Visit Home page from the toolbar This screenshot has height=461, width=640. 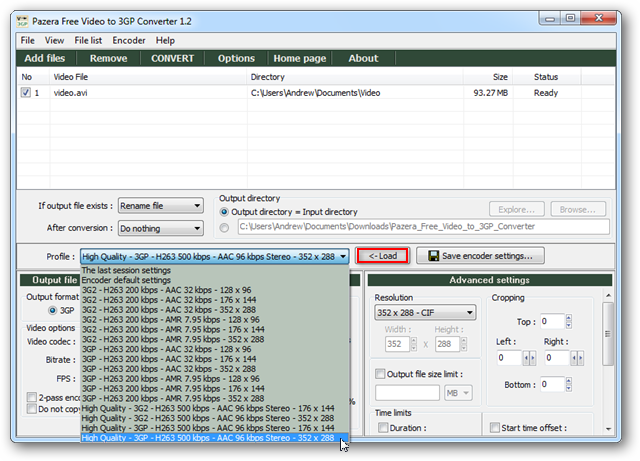coord(300,58)
